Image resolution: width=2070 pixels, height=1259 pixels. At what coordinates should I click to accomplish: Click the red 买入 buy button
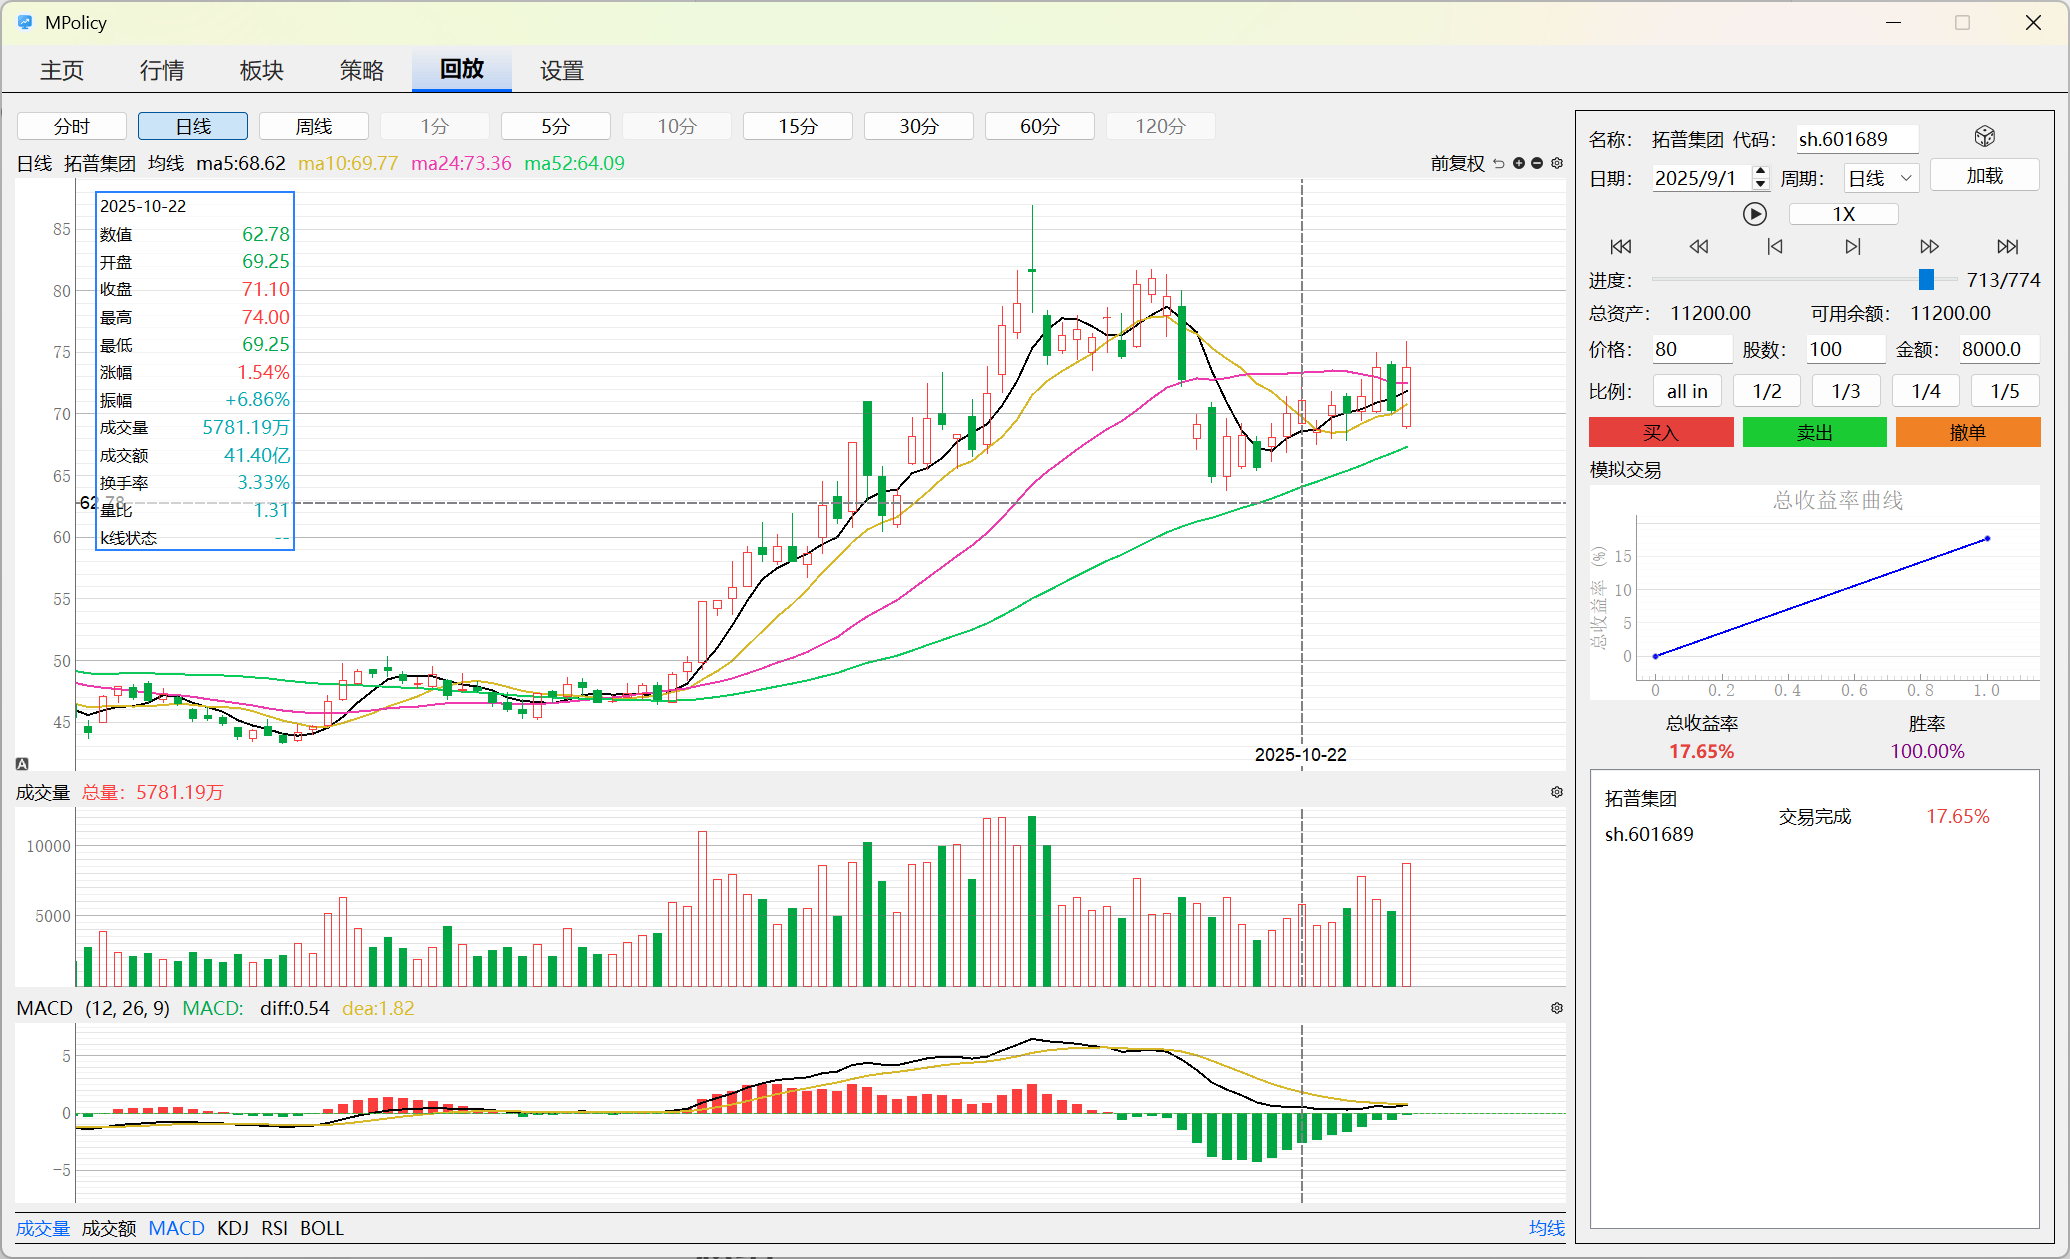(x=1660, y=432)
